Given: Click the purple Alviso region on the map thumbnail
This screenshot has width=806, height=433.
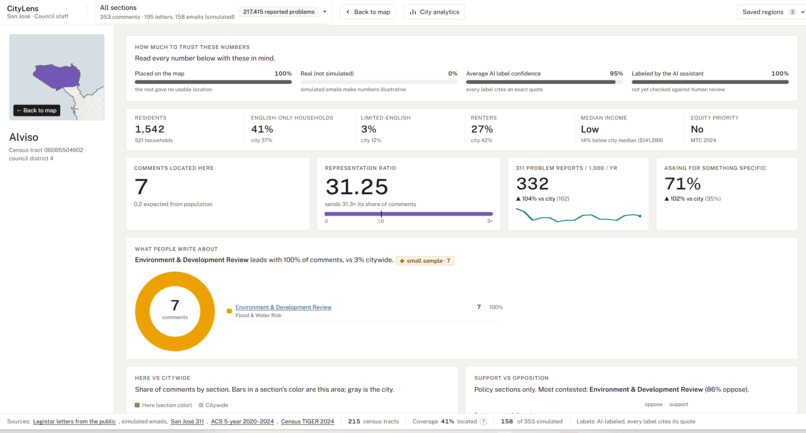Looking at the screenshot, I should 57,76.
